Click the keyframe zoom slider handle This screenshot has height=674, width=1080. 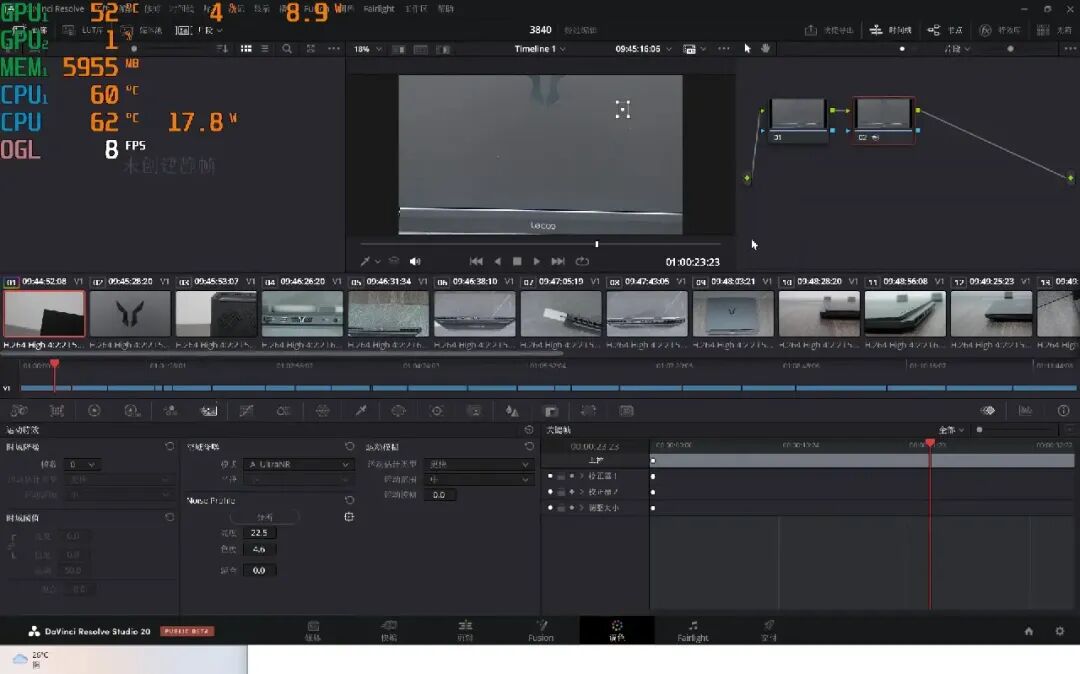[x=979, y=430]
